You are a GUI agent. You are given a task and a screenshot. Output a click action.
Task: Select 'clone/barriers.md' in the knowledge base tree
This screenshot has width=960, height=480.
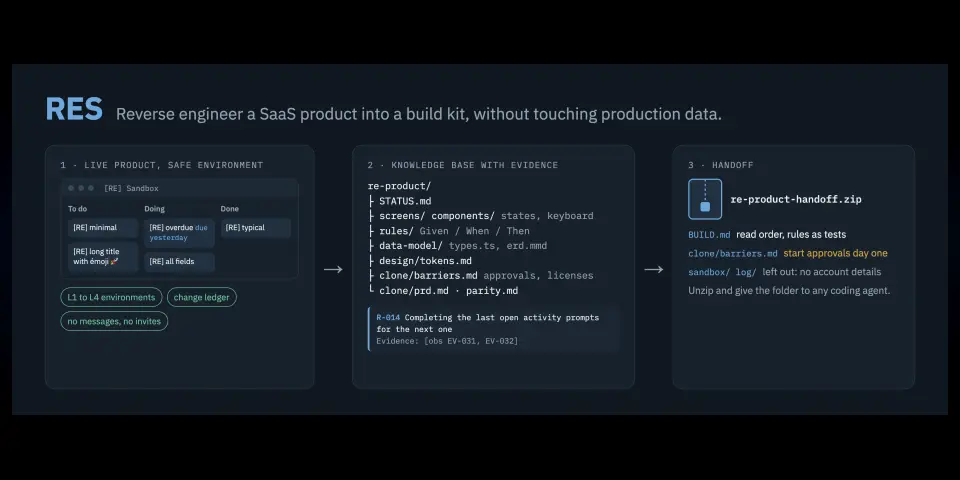click(x=429, y=276)
